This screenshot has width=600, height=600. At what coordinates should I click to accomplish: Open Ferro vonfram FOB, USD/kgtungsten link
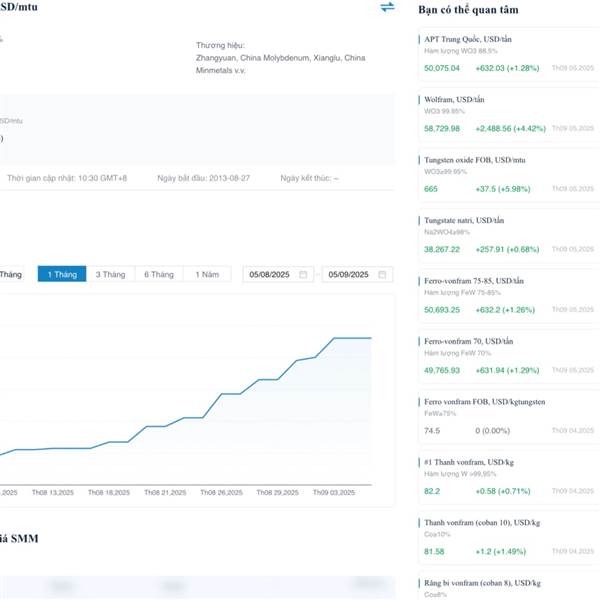pyautogui.click(x=484, y=402)
